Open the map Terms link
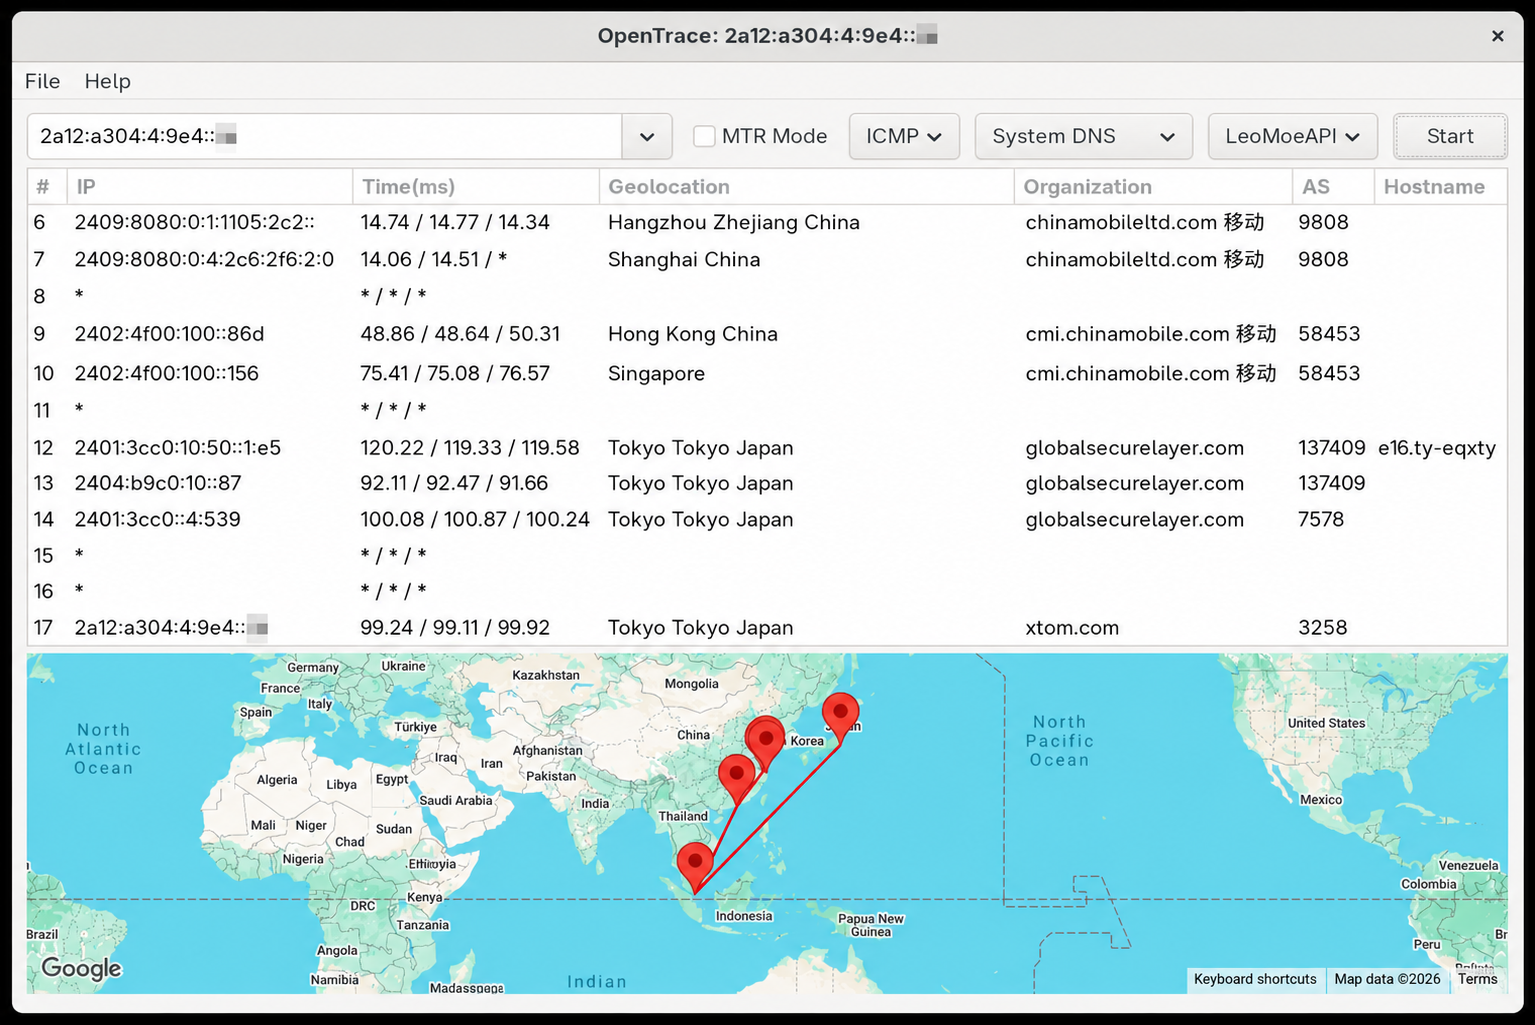The width and height of the screenshot is (1535, 1025). coord(1477,979)
